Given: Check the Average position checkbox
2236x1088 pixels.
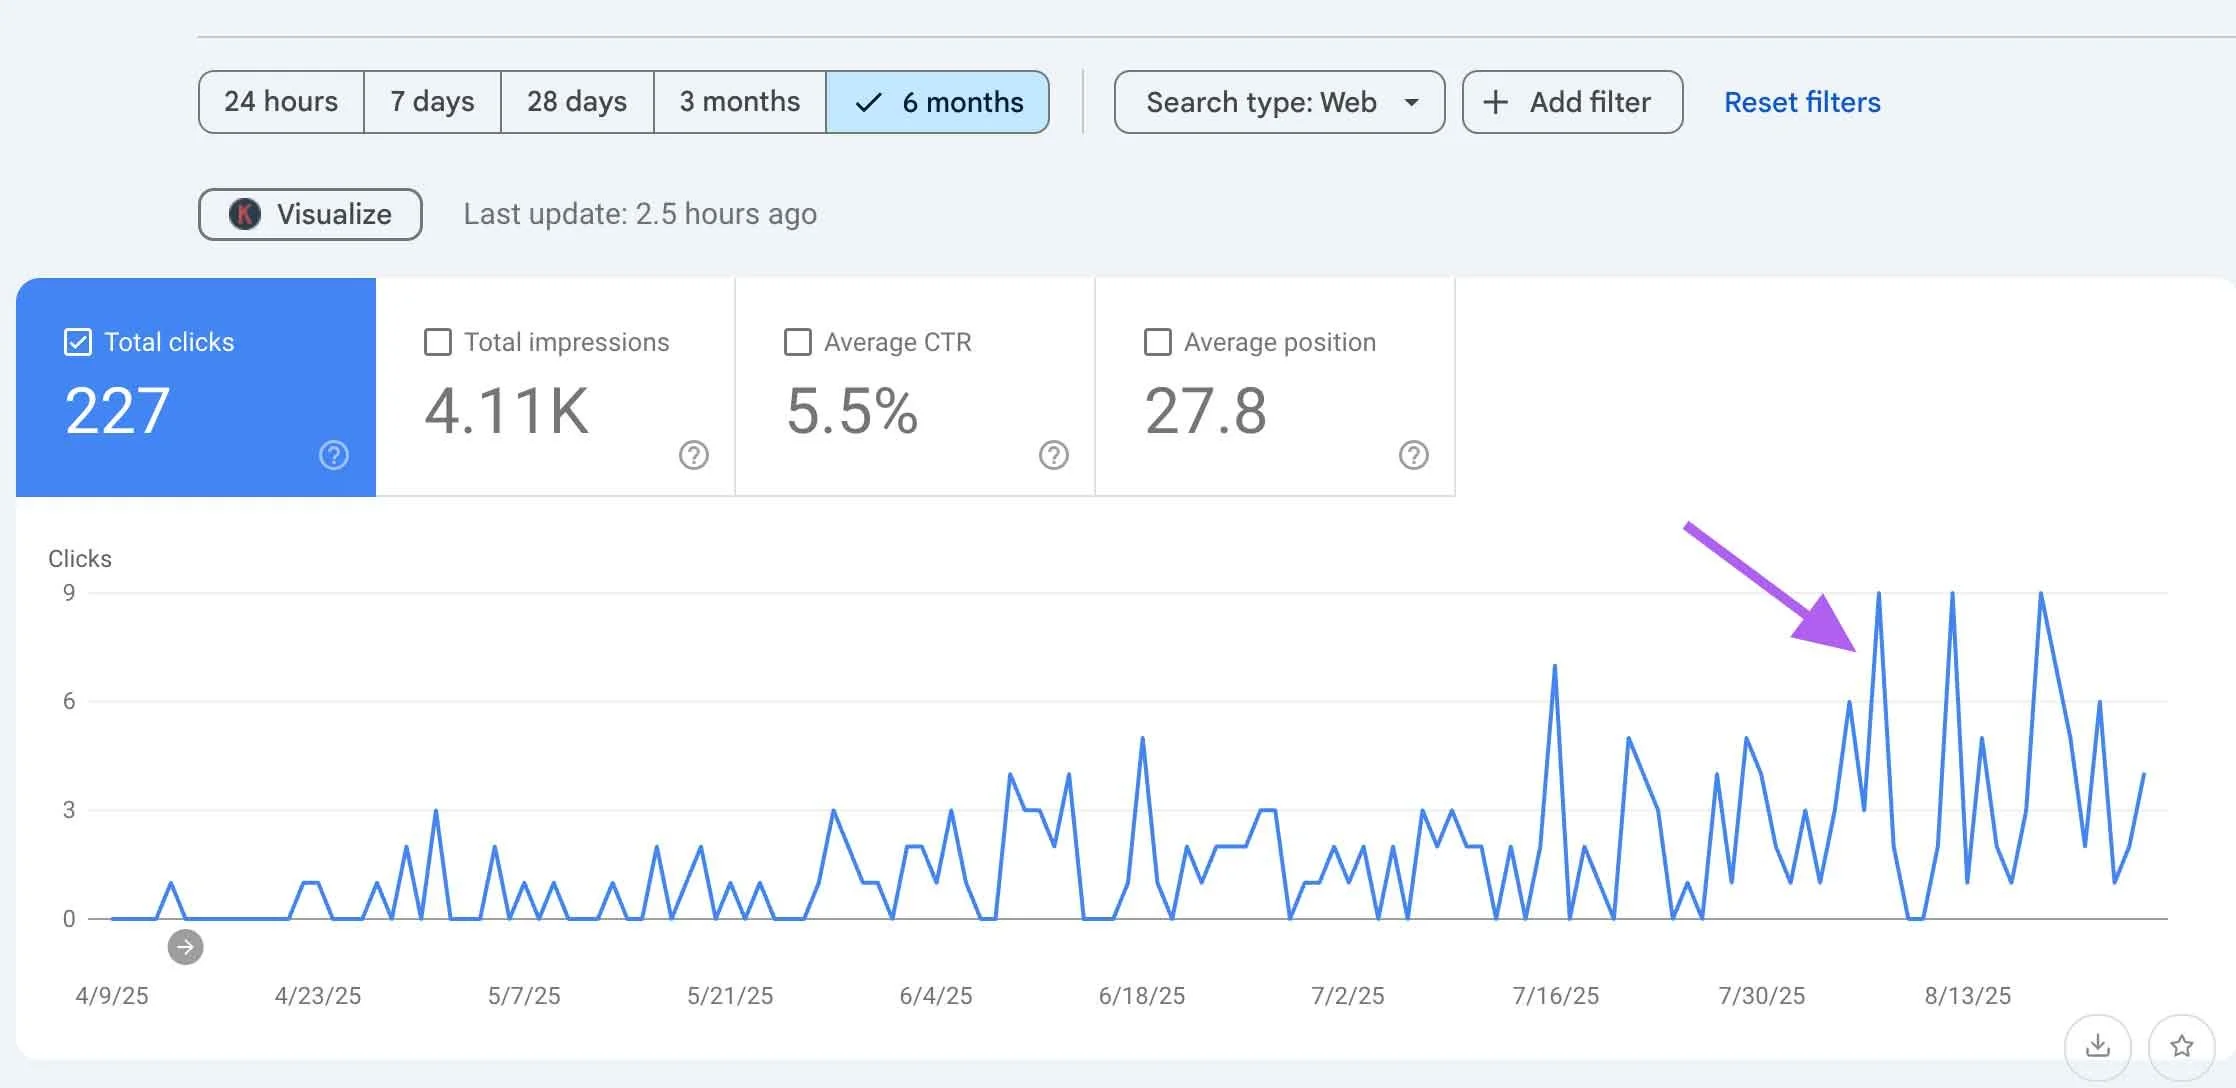Looking at the screenshot, I should pyautogui.click(x=1157, y=342).
